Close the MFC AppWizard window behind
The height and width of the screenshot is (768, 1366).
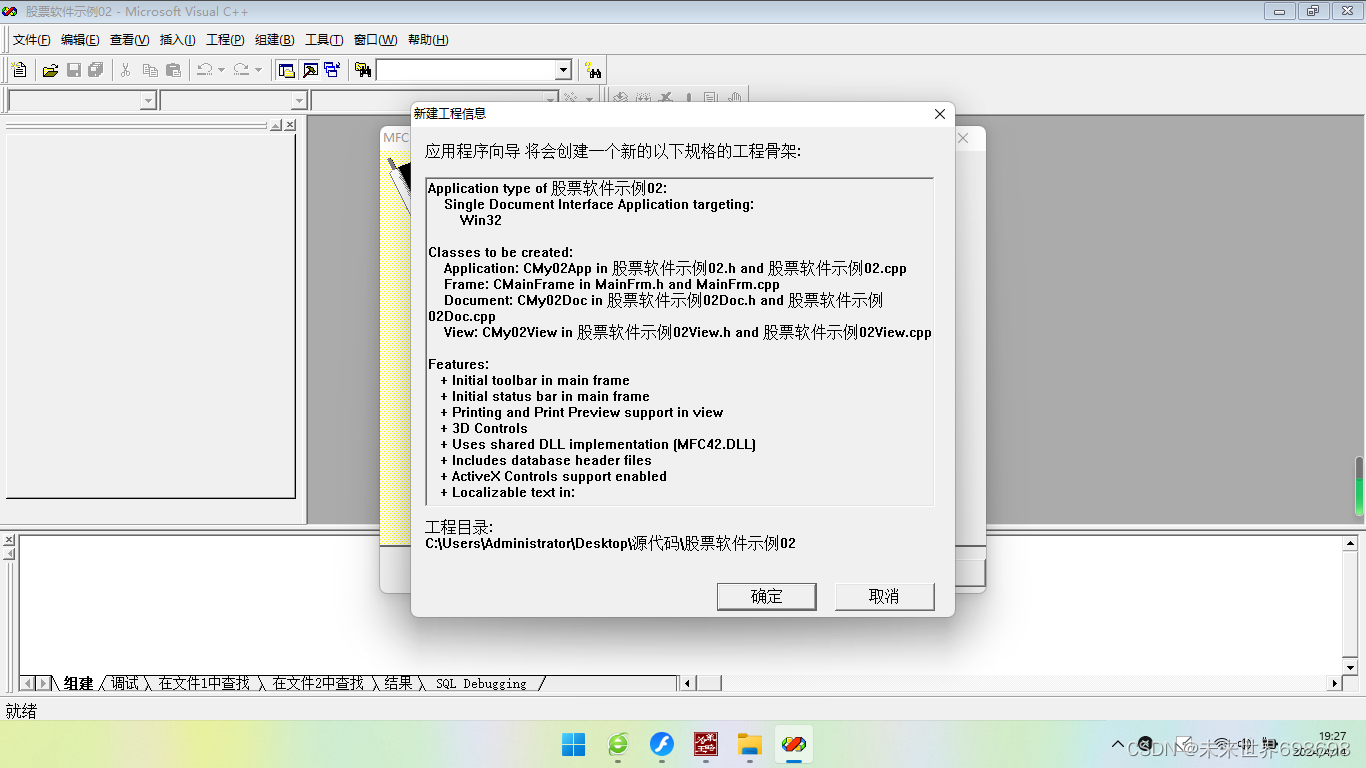(963, 138)
